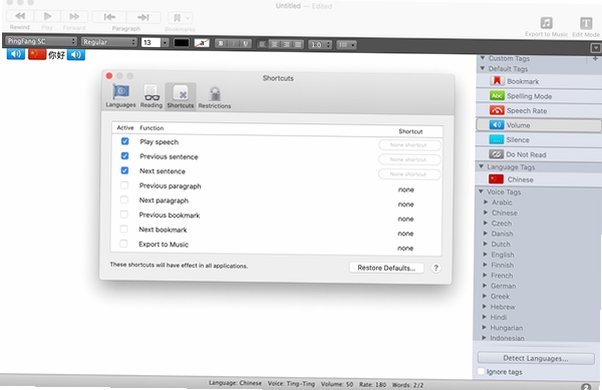Click Play speech shortcut recorder field
Screen dimensions: 602x390
point(409,145)
